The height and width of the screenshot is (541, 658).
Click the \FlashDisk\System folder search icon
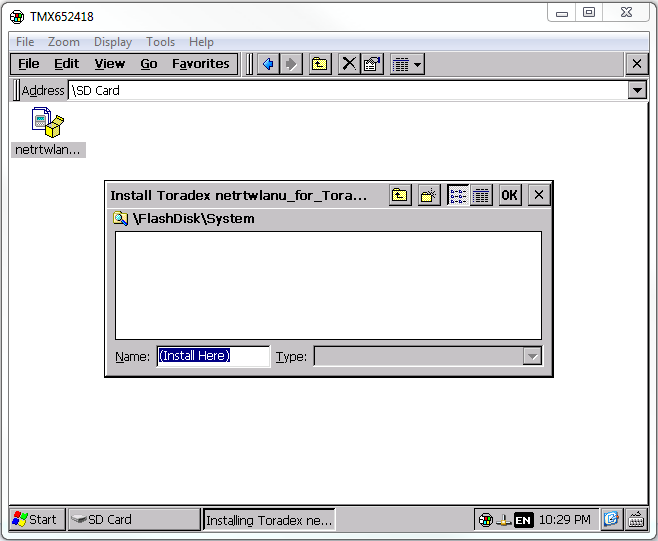coord(120,219)
